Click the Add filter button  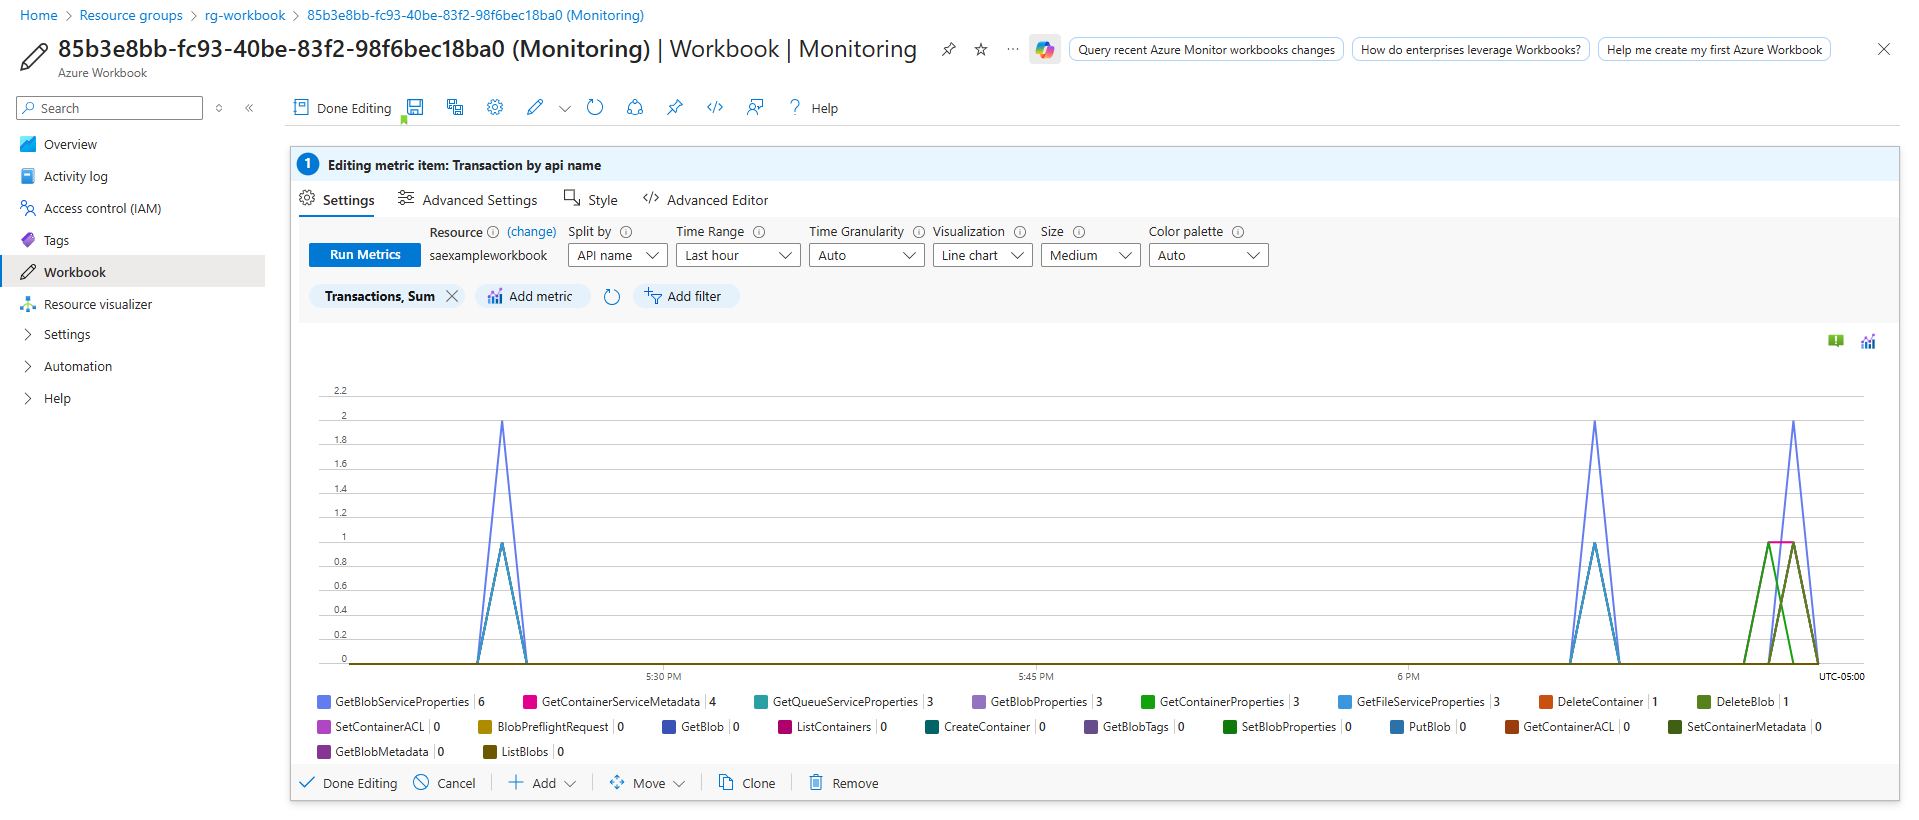coord(684,296)
